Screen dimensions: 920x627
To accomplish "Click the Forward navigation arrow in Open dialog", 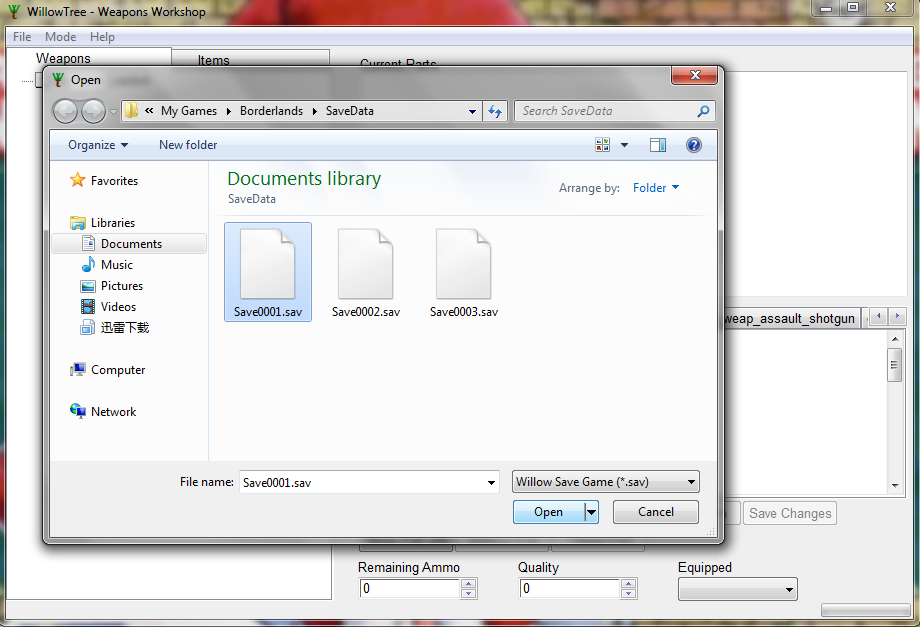I will tap(93, 111).
